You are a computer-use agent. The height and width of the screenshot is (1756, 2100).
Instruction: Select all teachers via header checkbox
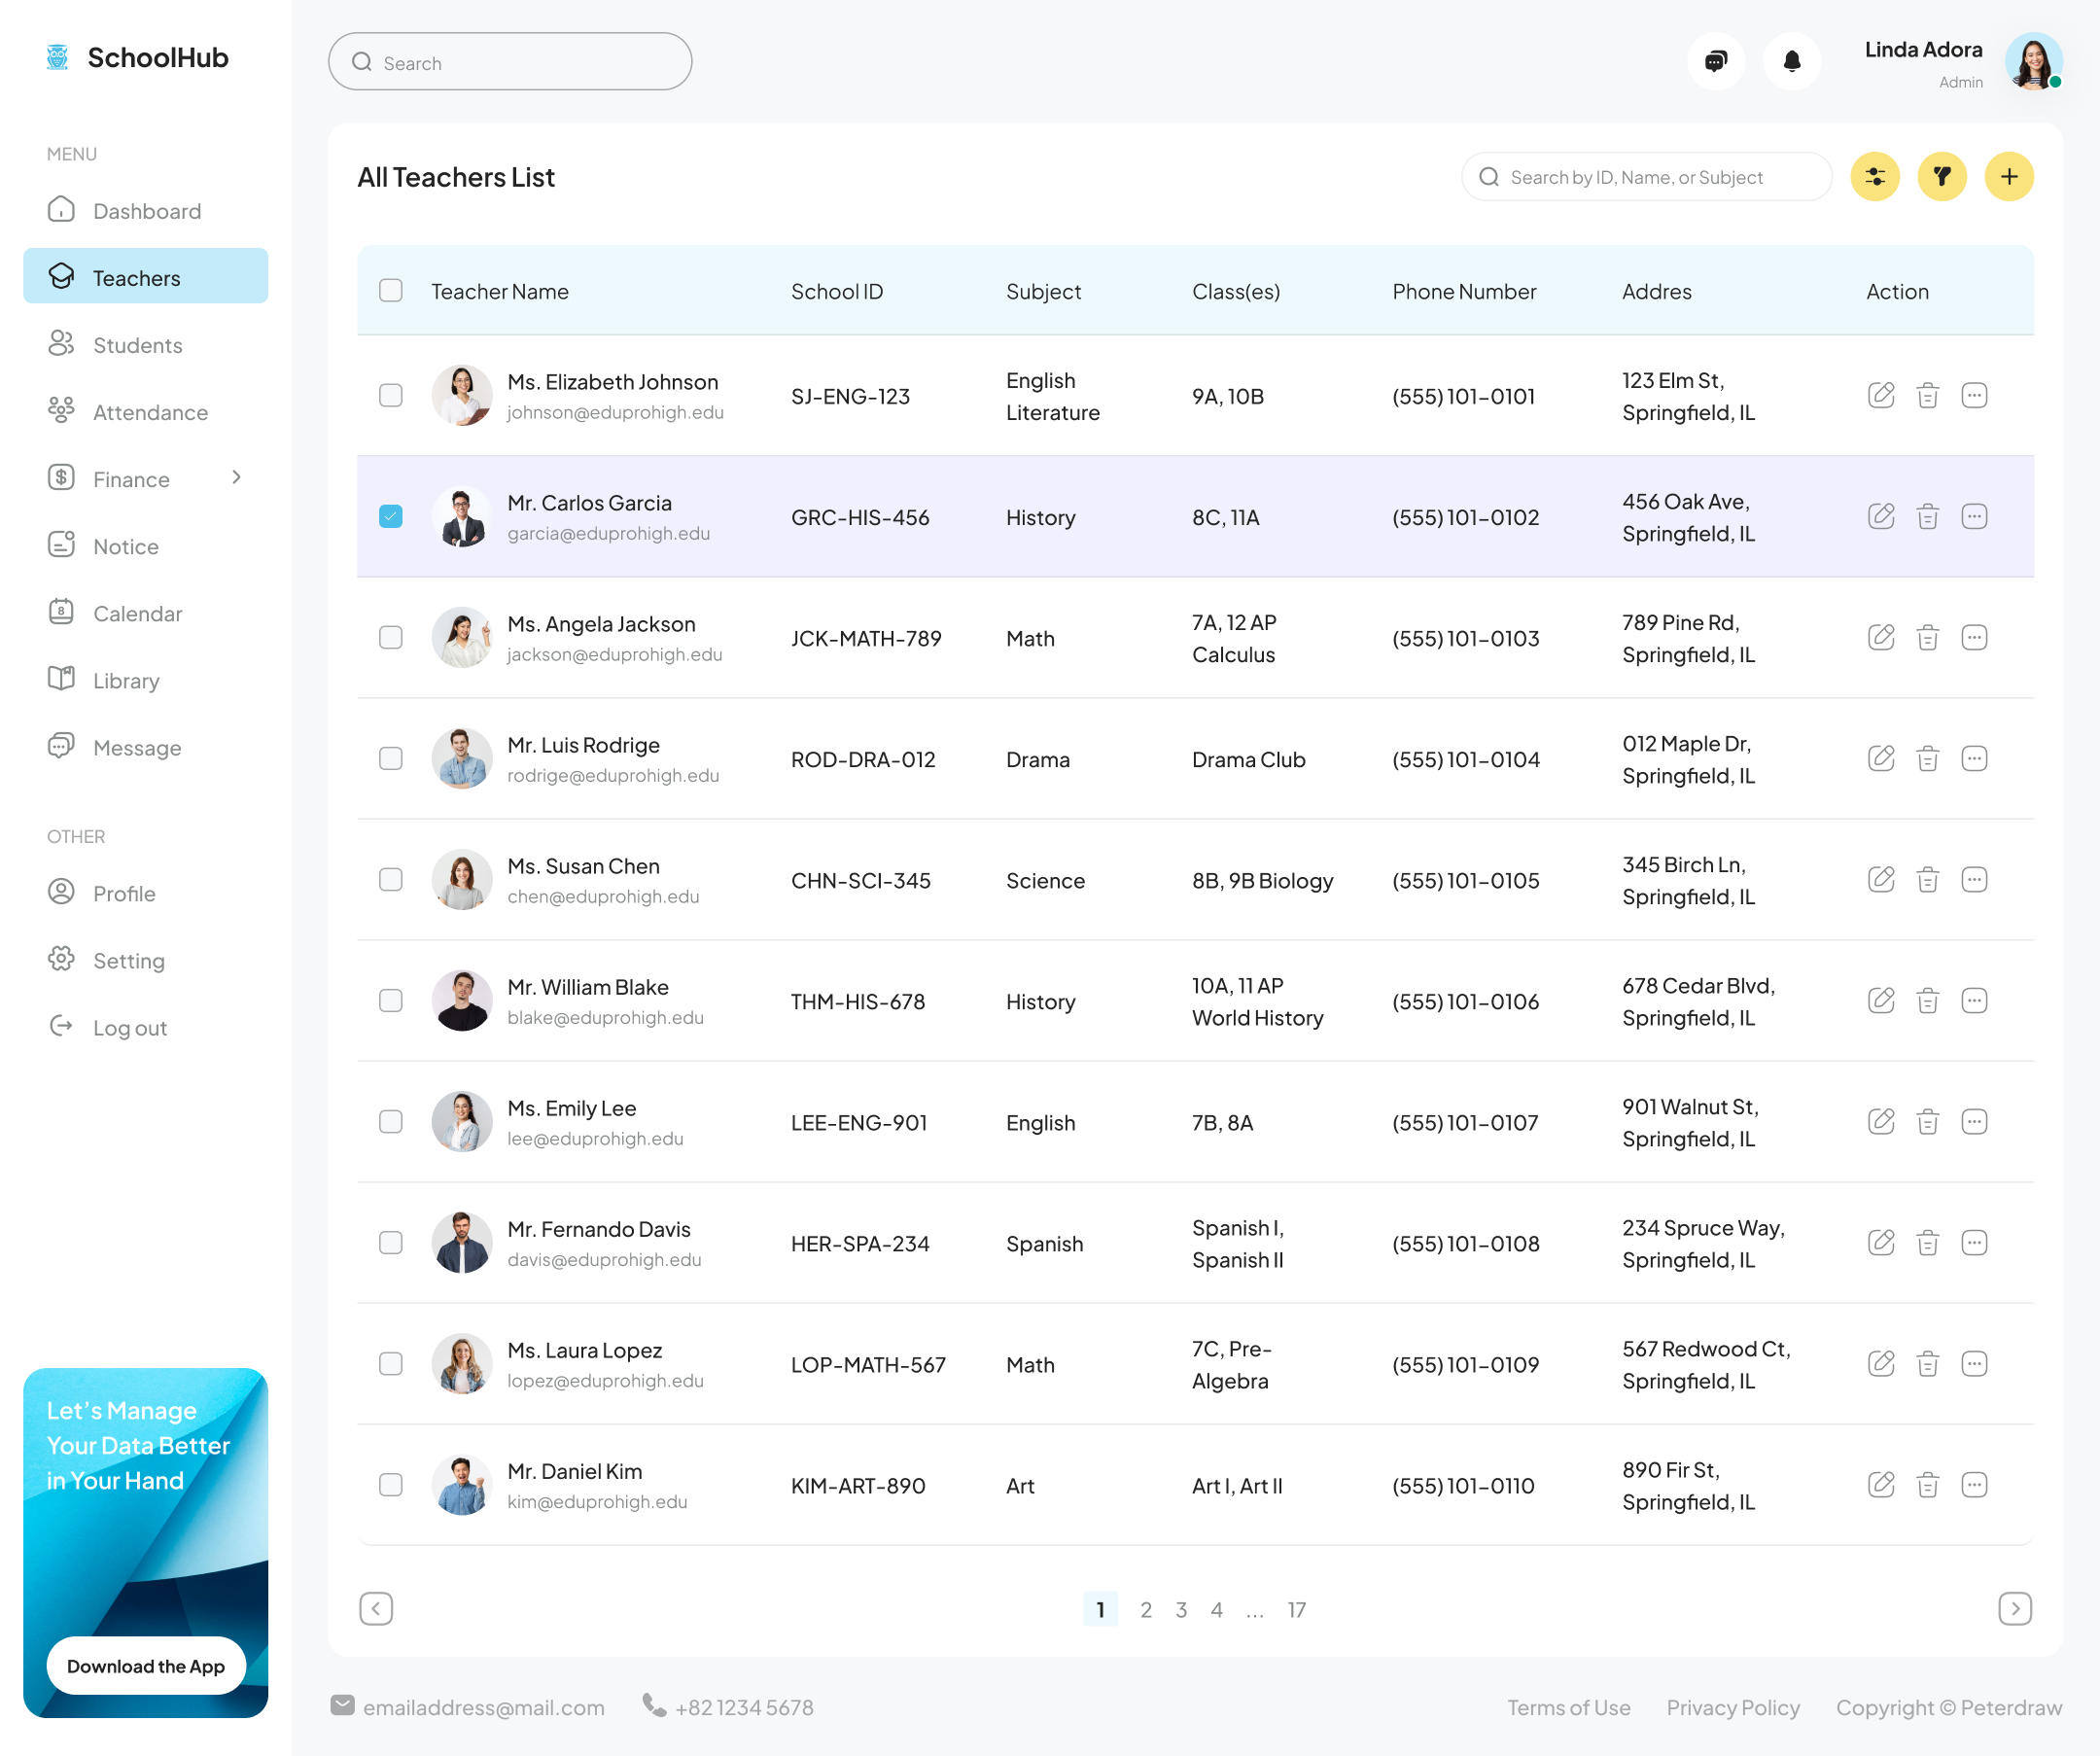[x=390, y=290]
